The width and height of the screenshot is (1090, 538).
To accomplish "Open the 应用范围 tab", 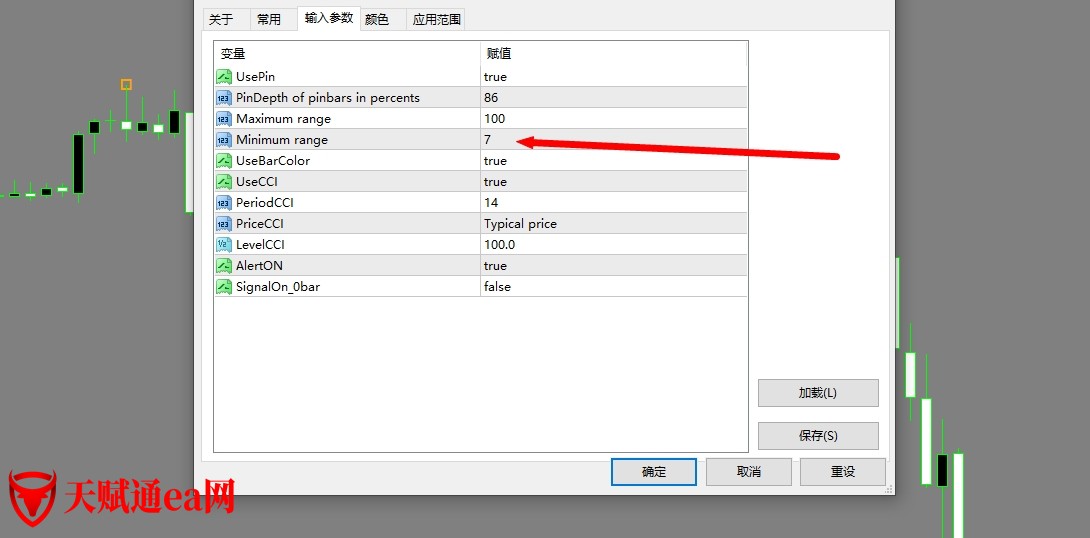I will tap(437, 19).
